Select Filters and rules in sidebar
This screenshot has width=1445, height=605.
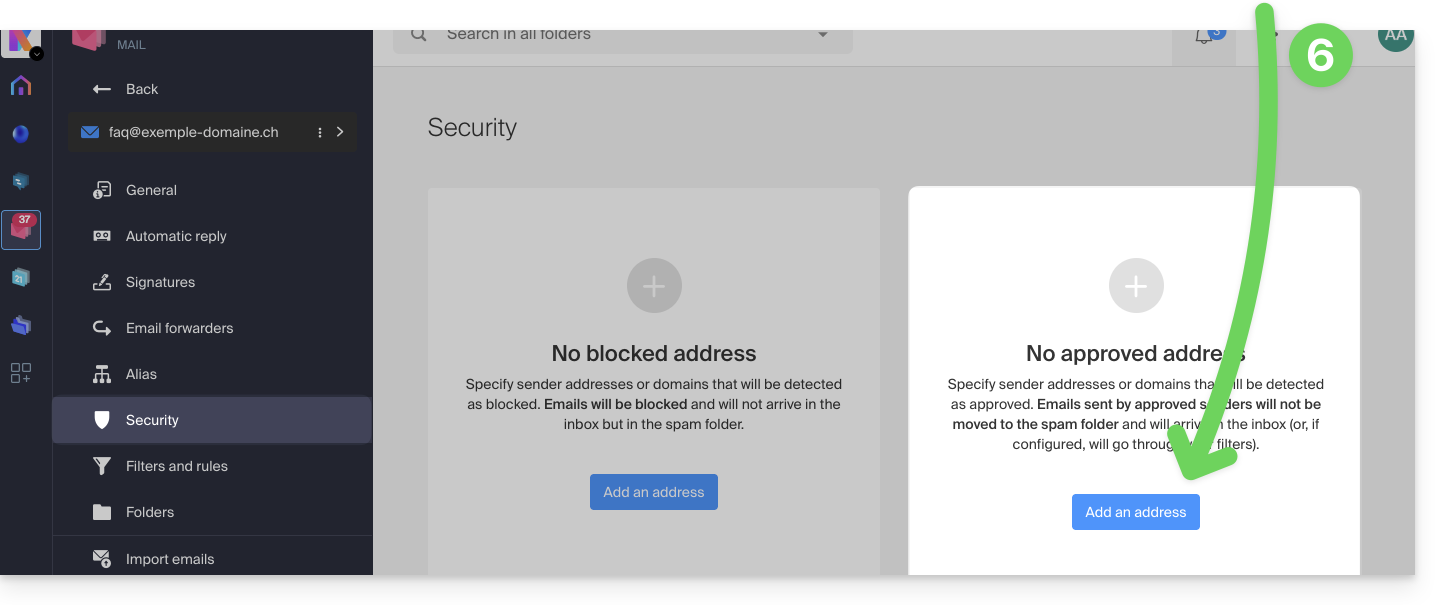pos(176,466)
